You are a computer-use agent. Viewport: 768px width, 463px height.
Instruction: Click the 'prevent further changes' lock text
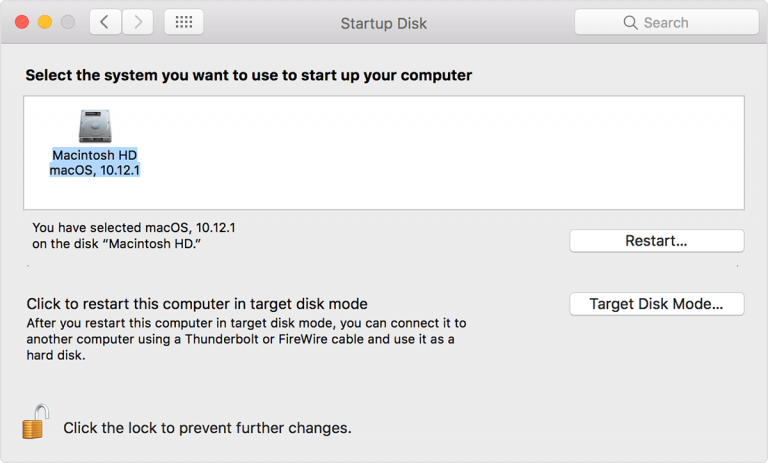(207, 428)
